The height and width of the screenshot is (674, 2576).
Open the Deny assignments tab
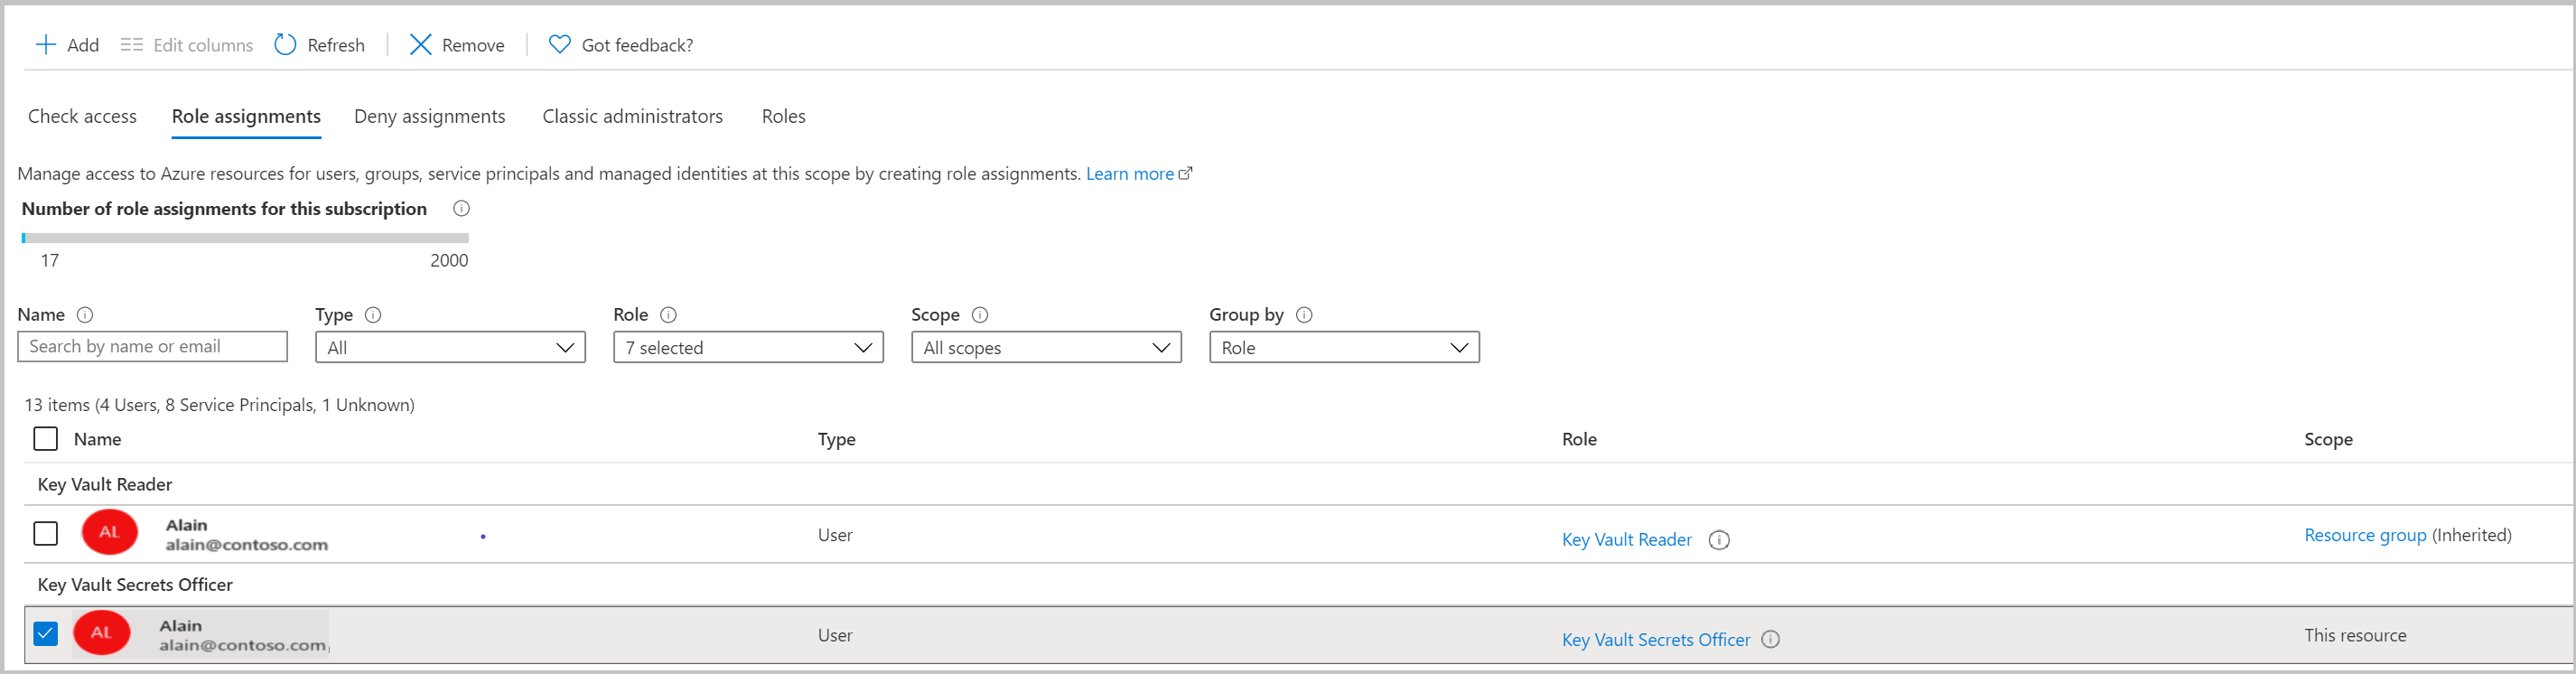430,116
